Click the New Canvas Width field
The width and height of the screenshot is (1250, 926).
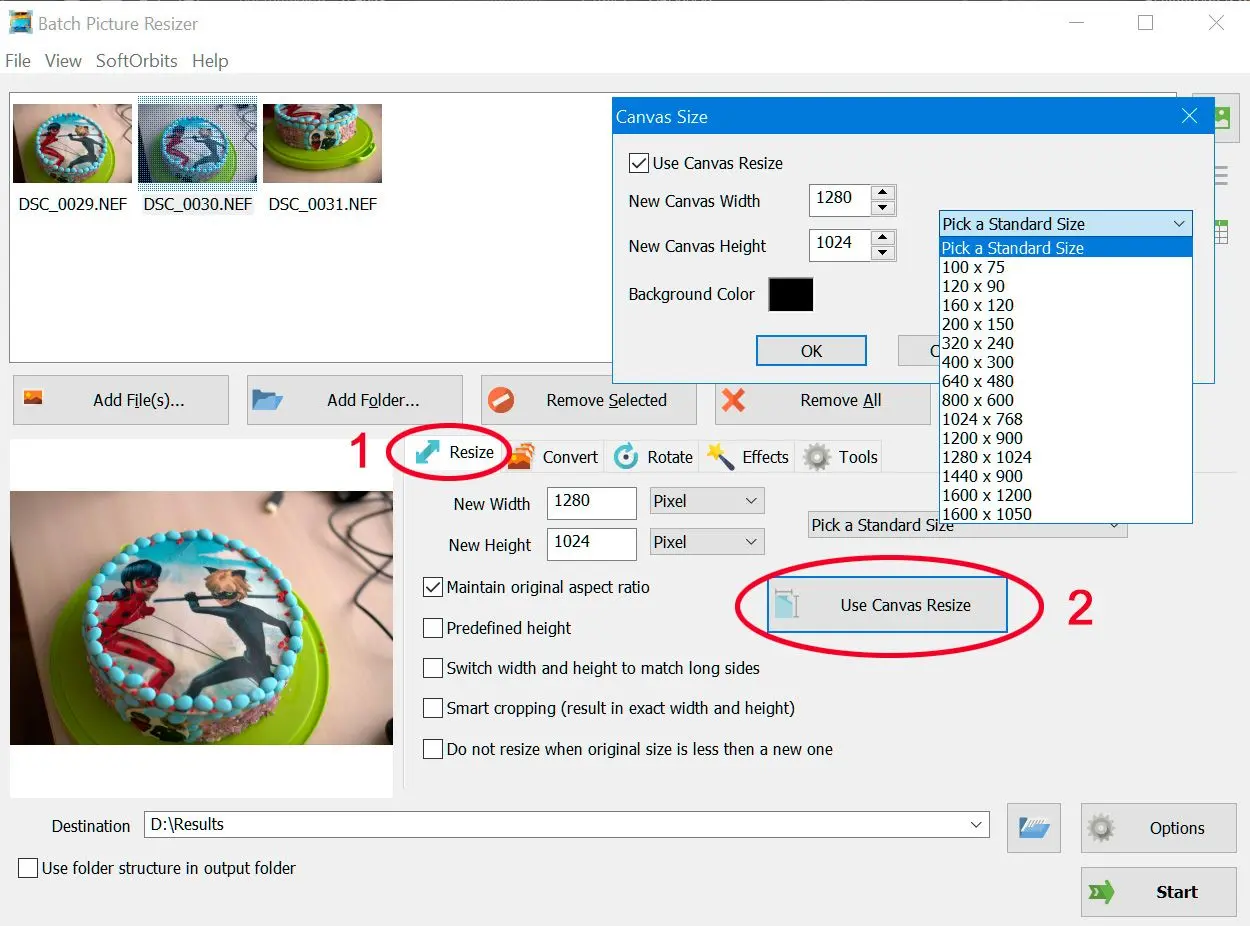tap(840, 200)
